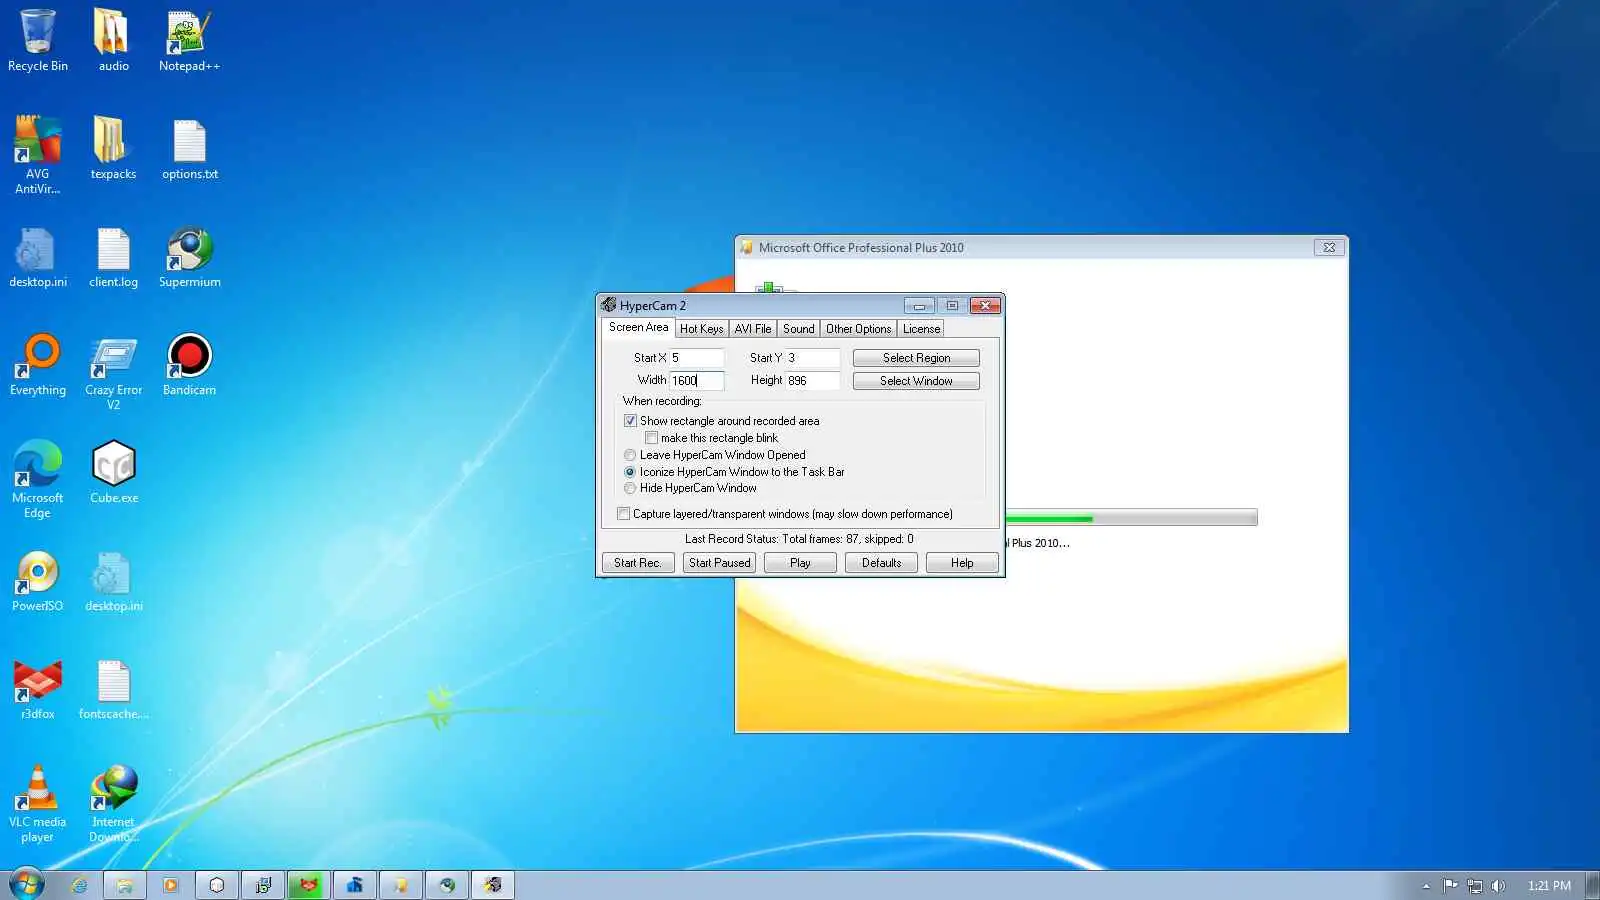
Task: Select the Everything search shortcut
Action: pos(38,364)
